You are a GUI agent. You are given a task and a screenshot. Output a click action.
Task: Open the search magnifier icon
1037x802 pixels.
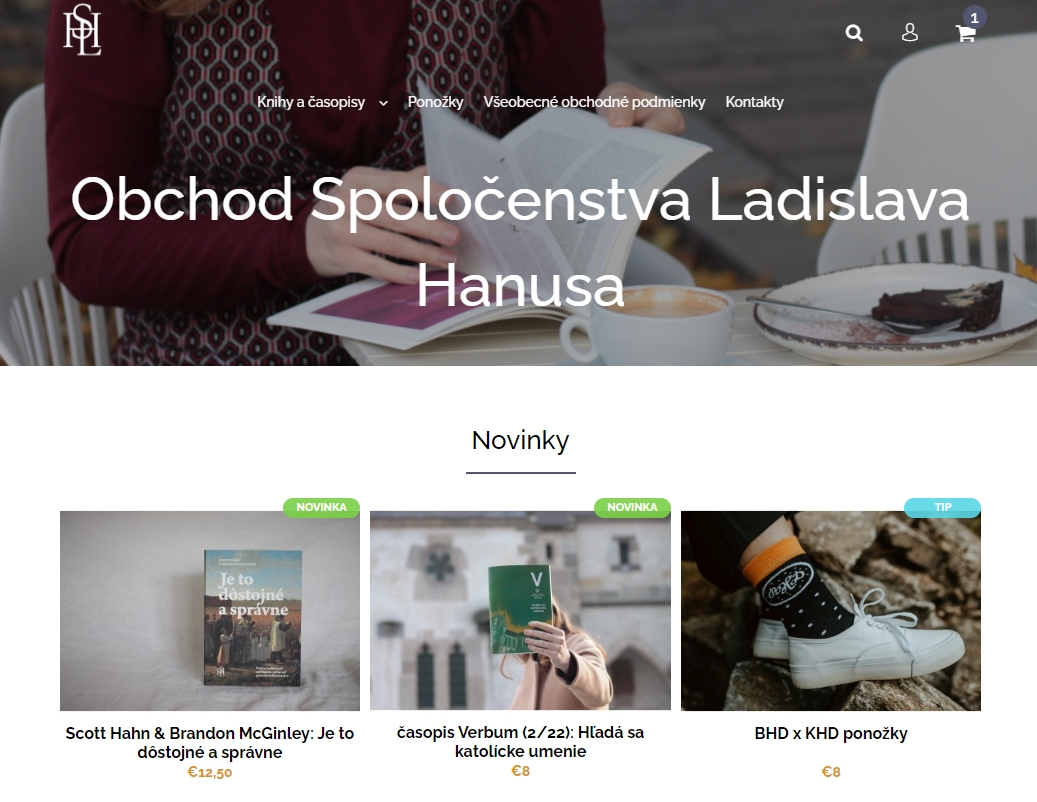tap(854, 32)
